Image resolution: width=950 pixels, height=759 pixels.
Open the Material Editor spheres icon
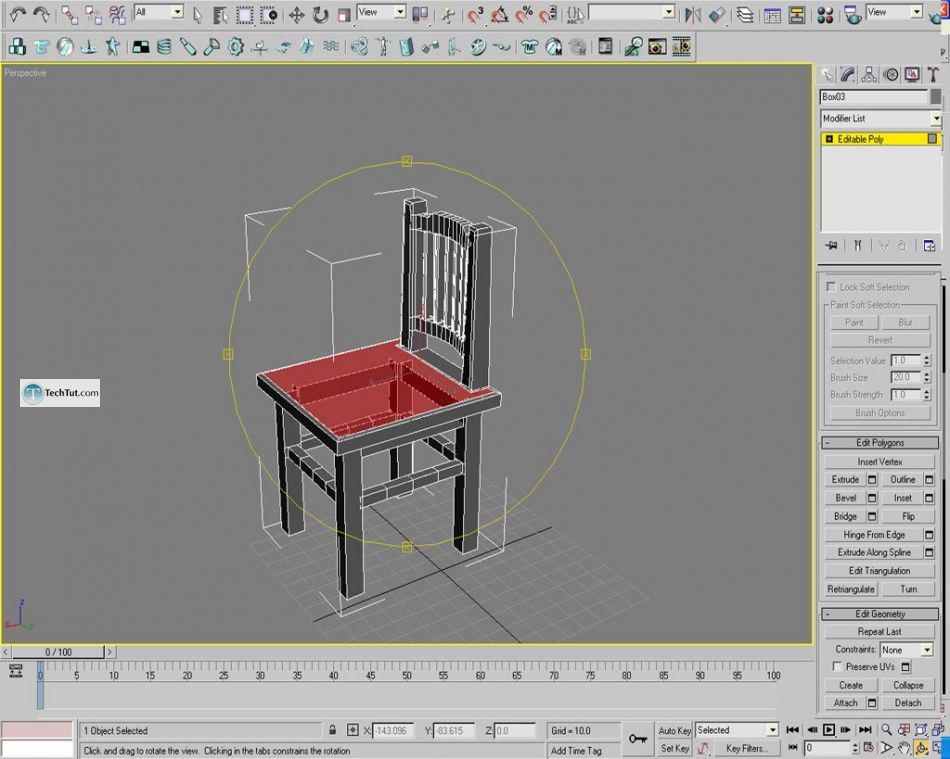coord(825,15)
